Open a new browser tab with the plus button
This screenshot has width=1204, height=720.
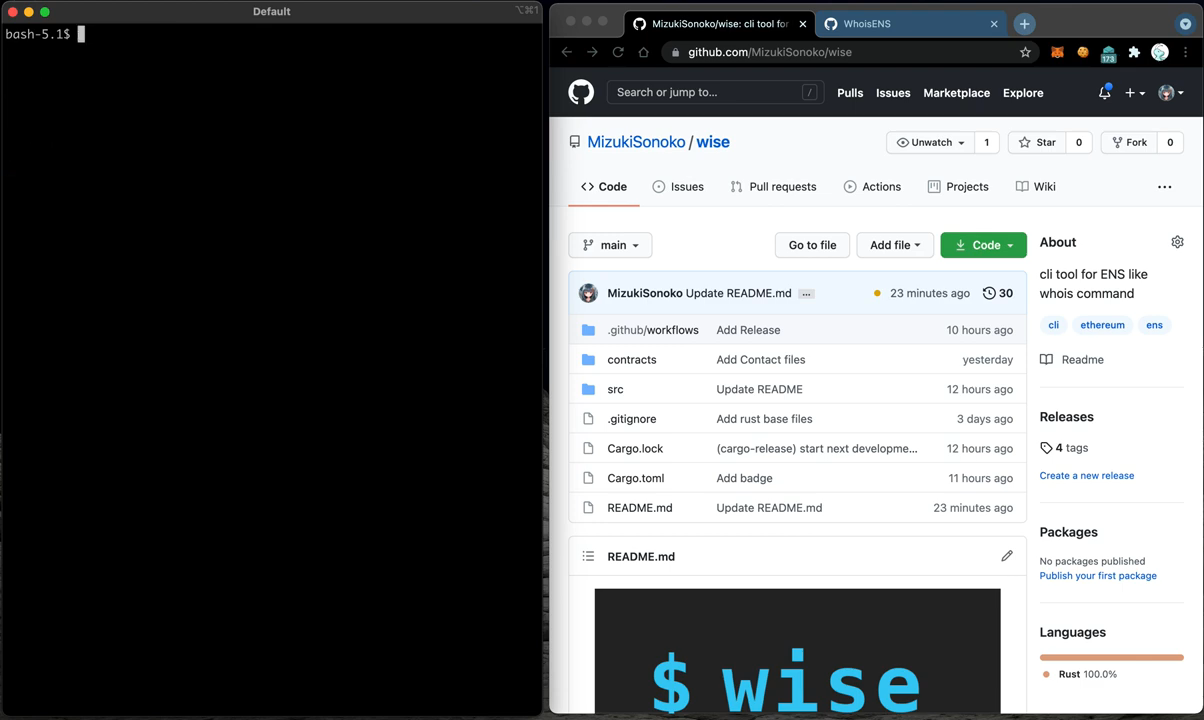[x=1024, y=24]
